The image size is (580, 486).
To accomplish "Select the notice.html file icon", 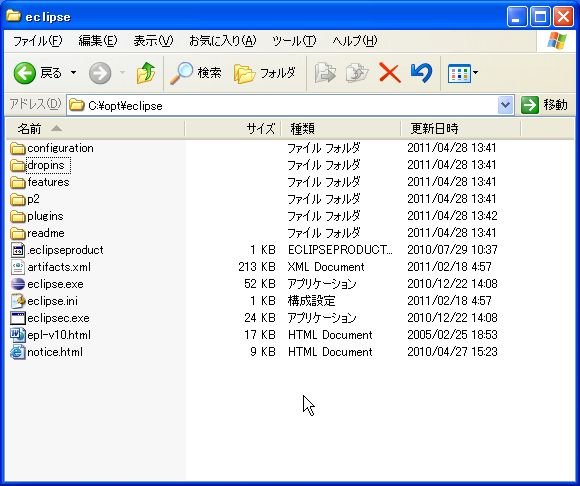I will click(18, 352).
